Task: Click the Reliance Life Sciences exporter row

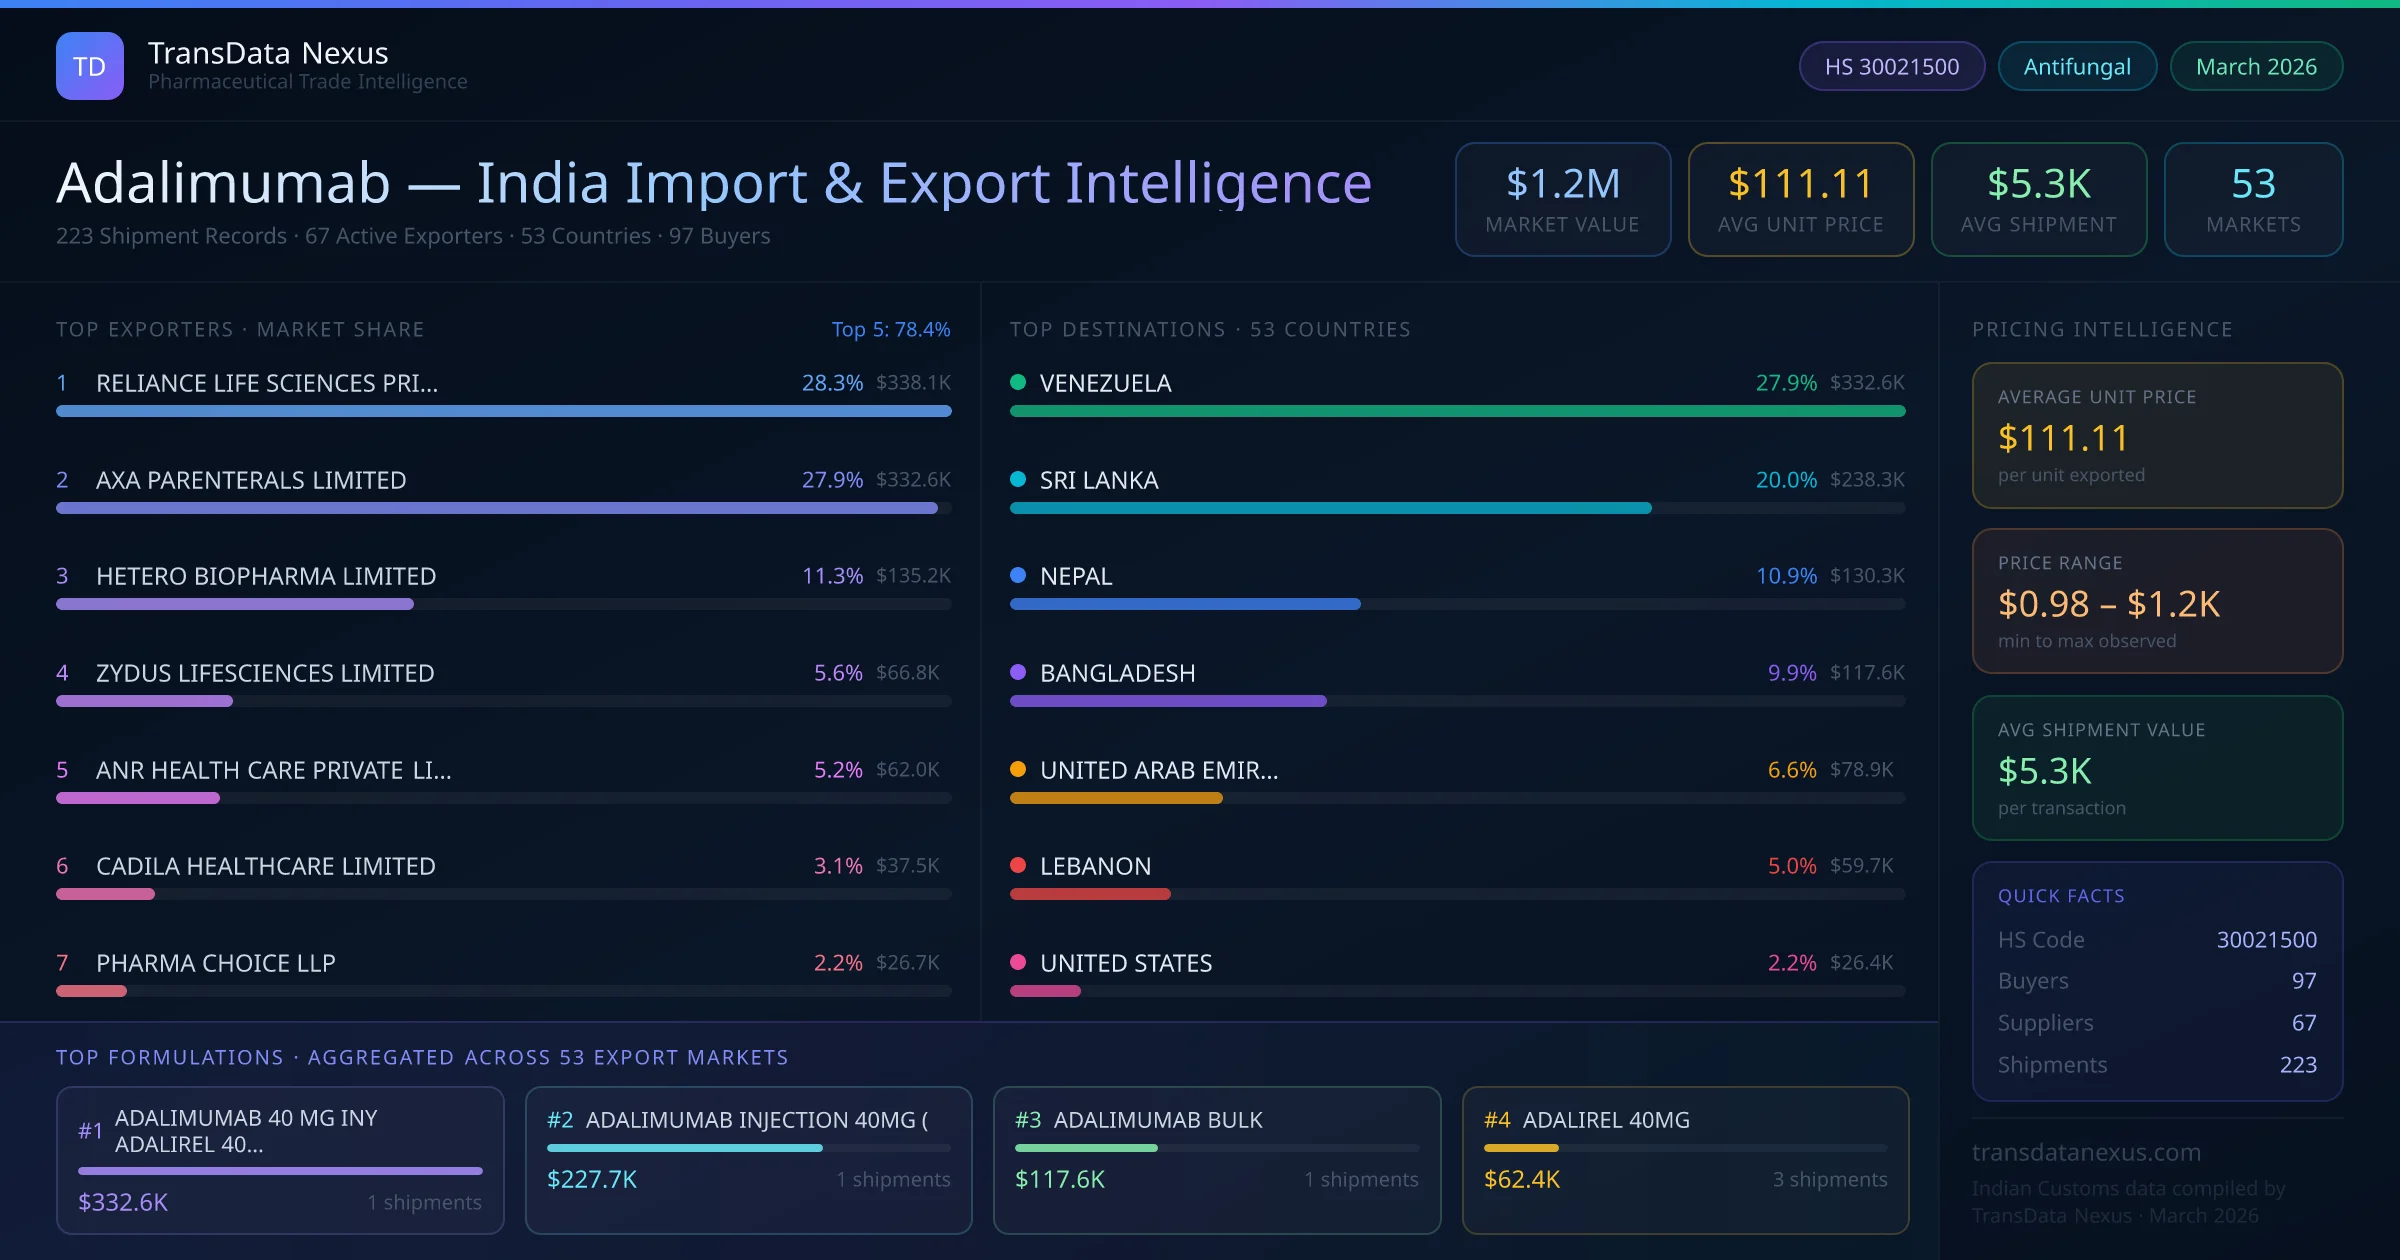Action: (x=266, y=383)
